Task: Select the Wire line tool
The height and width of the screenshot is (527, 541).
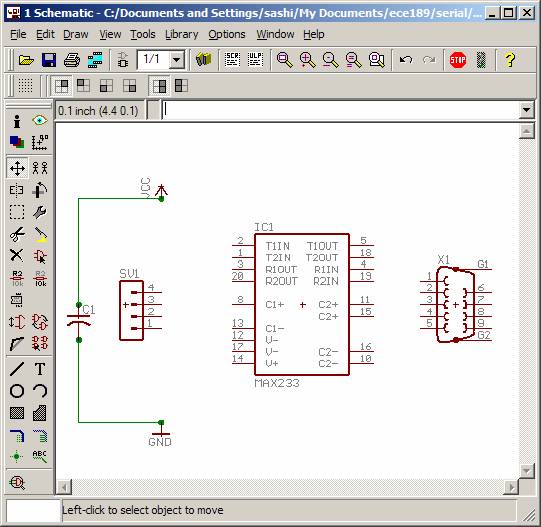Action: (x=17, y=369)
